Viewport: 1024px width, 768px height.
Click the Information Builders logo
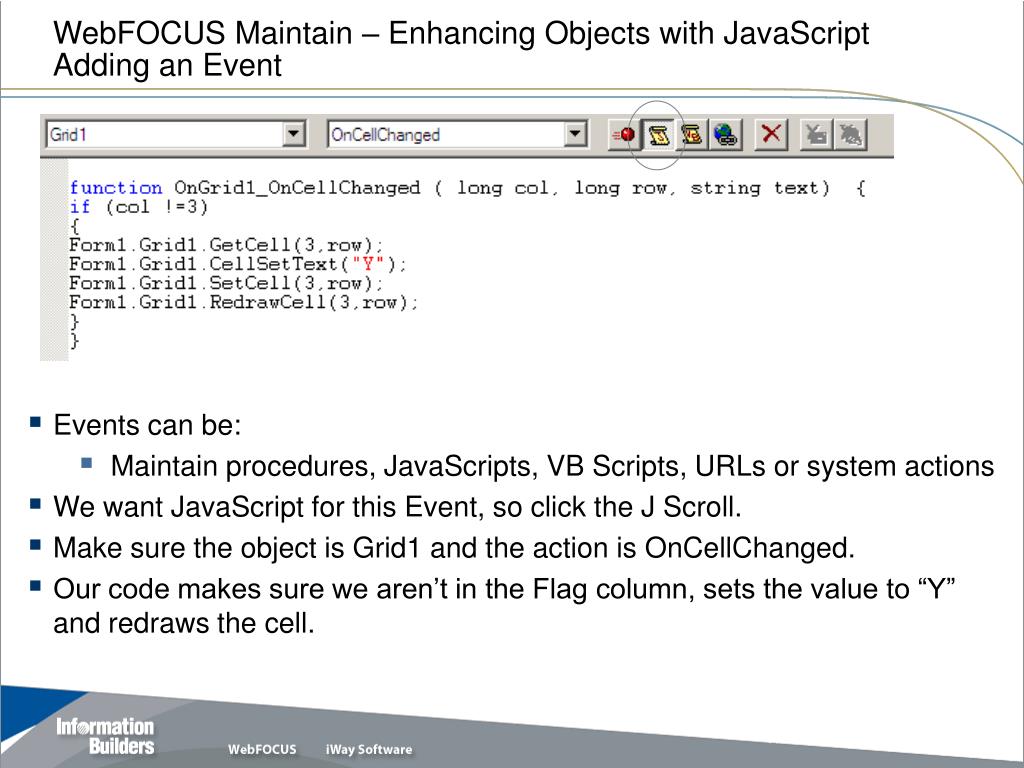[x=105, y=736]
